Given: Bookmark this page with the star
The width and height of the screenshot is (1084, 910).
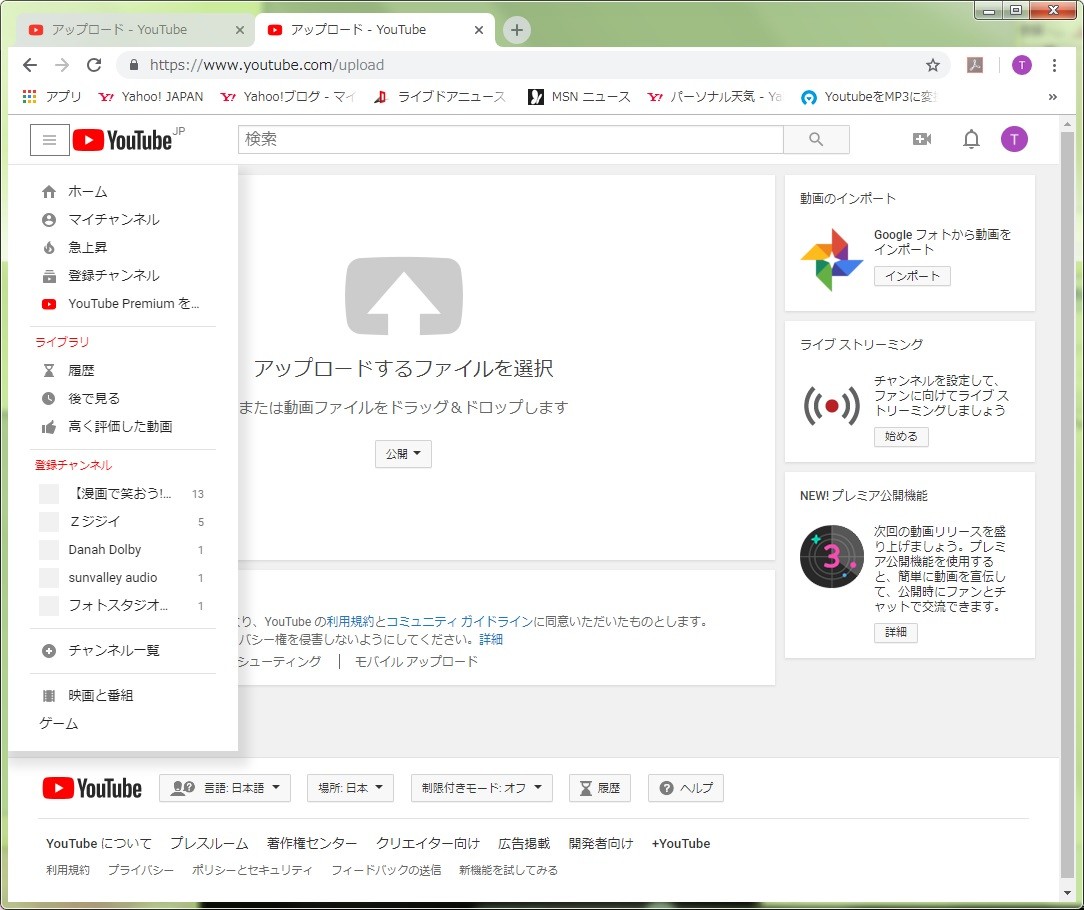Looking at the screenshot, I should (x=933, y=65).
